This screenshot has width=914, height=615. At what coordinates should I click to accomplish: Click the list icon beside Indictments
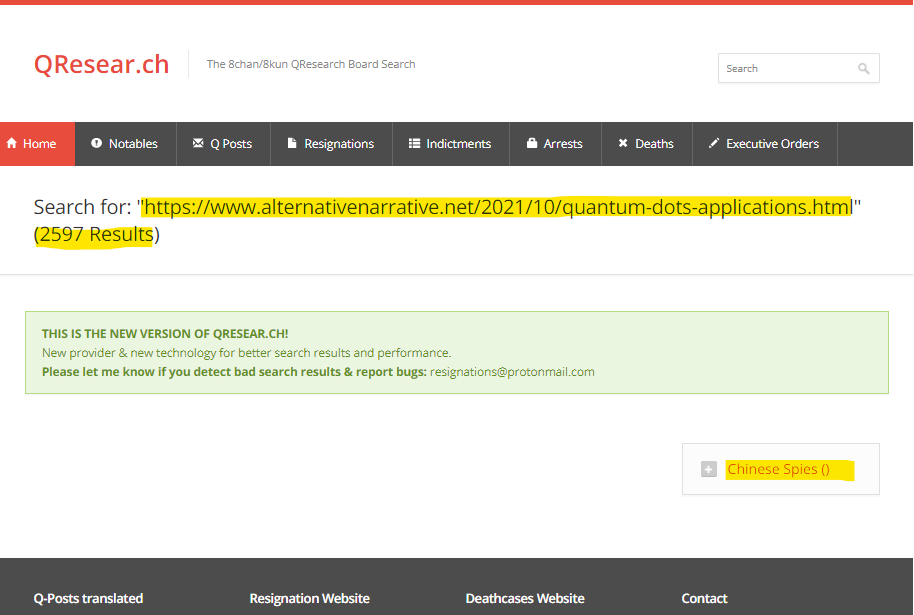(x=414, y=143)
